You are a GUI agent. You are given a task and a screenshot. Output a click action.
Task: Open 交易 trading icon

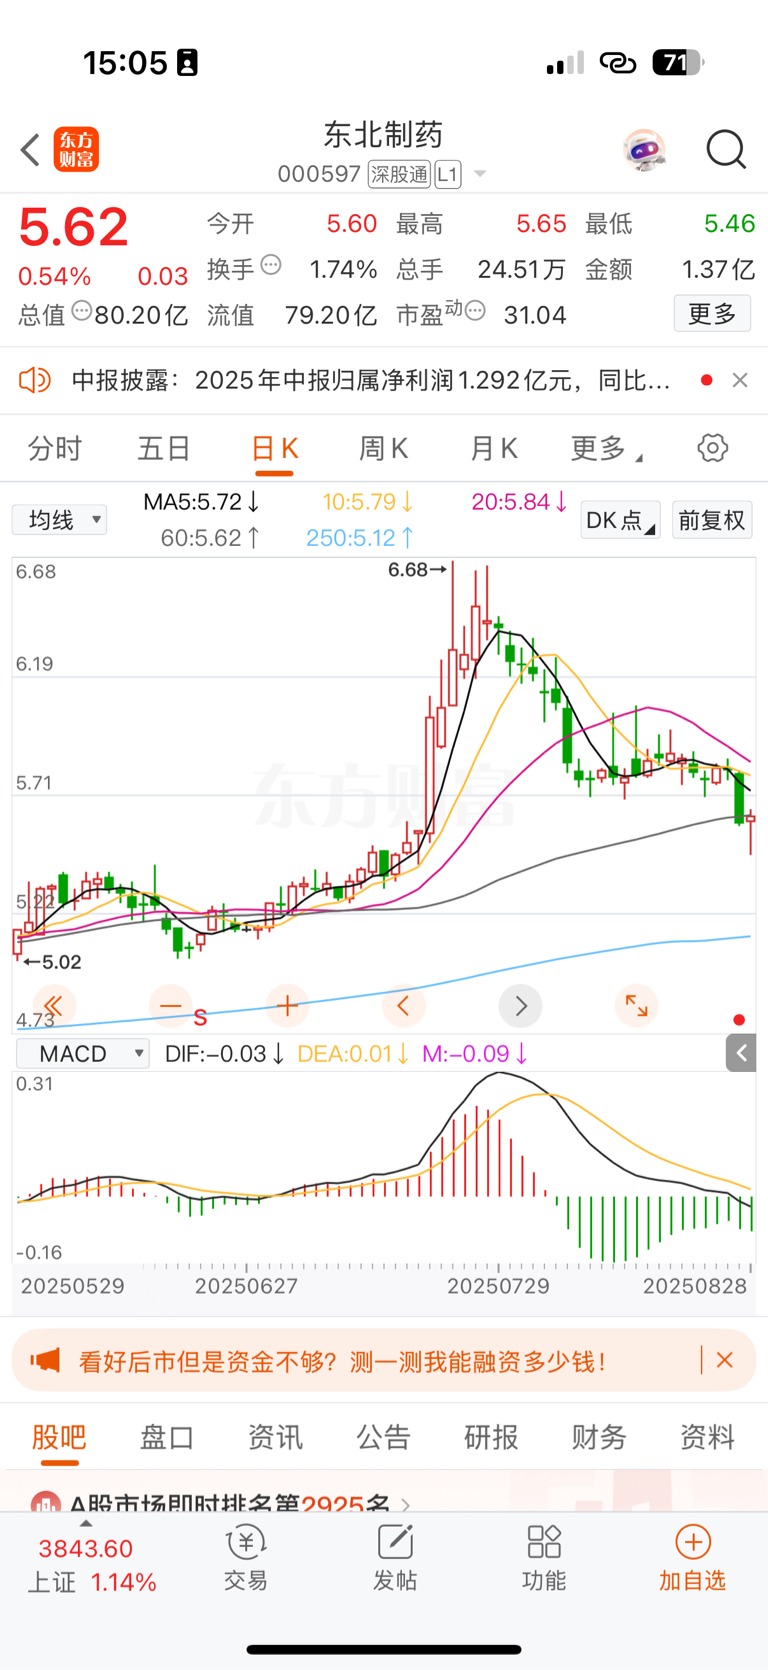pyautogui.click(x=245, y=1557)
